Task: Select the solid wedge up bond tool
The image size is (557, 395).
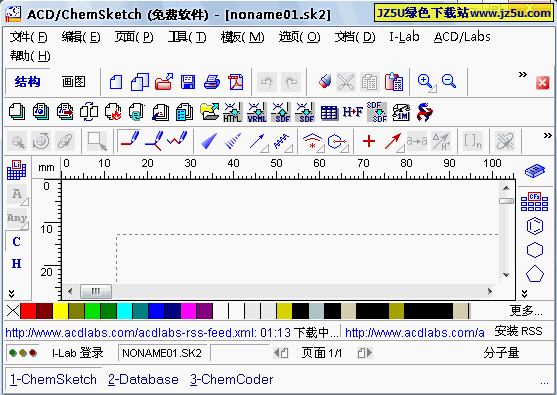Action: click(209, 141)
